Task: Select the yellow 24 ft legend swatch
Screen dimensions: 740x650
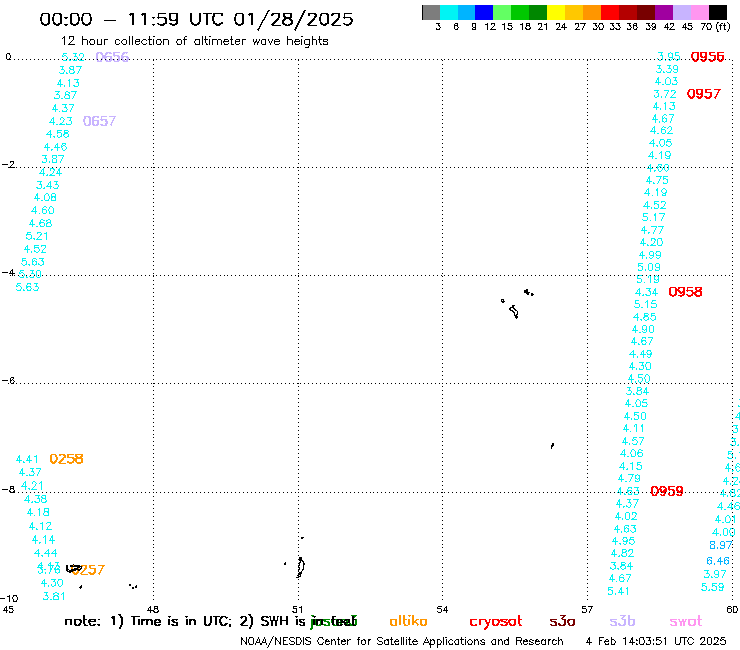Action: (556, 12)
